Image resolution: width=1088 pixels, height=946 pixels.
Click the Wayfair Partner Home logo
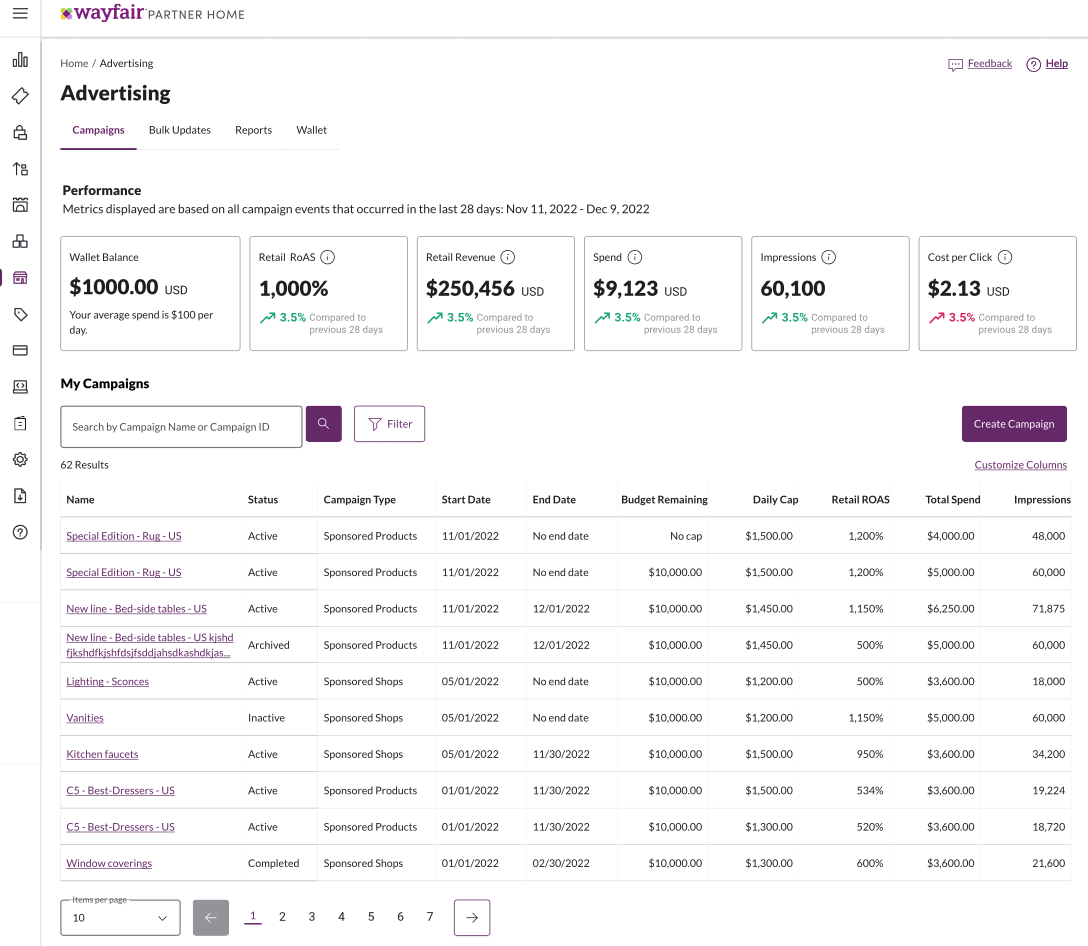(x=153, y=13)
